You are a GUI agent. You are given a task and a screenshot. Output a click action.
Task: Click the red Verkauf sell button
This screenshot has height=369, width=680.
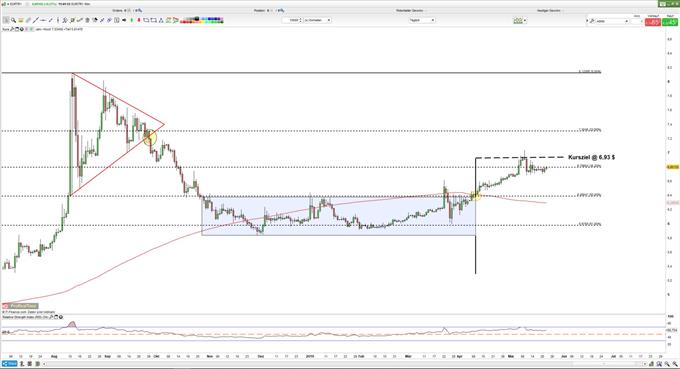pos(653,22)
